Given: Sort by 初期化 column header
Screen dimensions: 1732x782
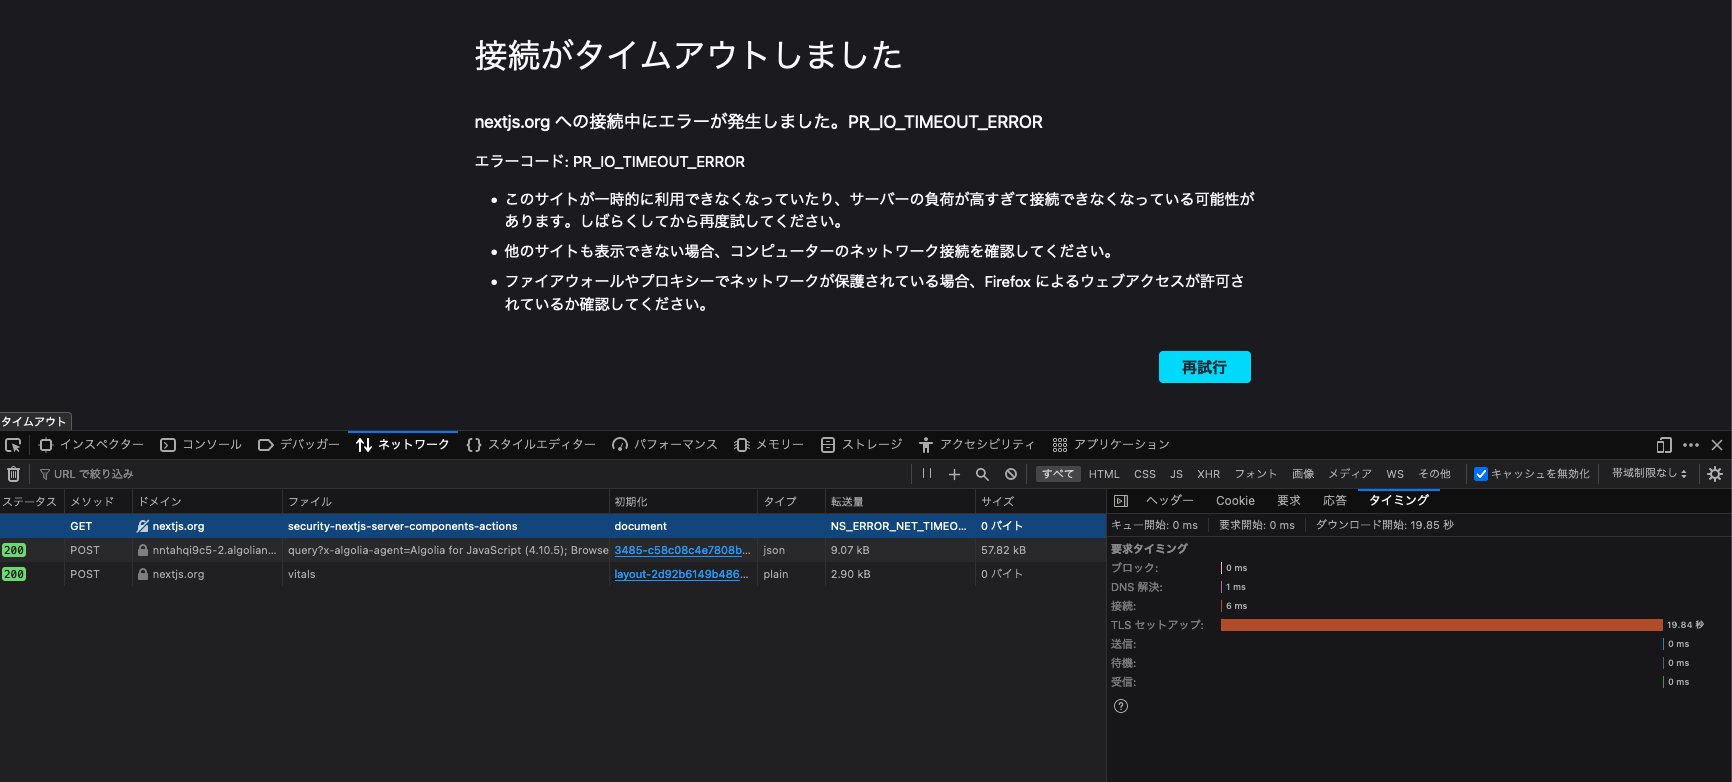Looking at the screenshot, I should tap(683, 501).
